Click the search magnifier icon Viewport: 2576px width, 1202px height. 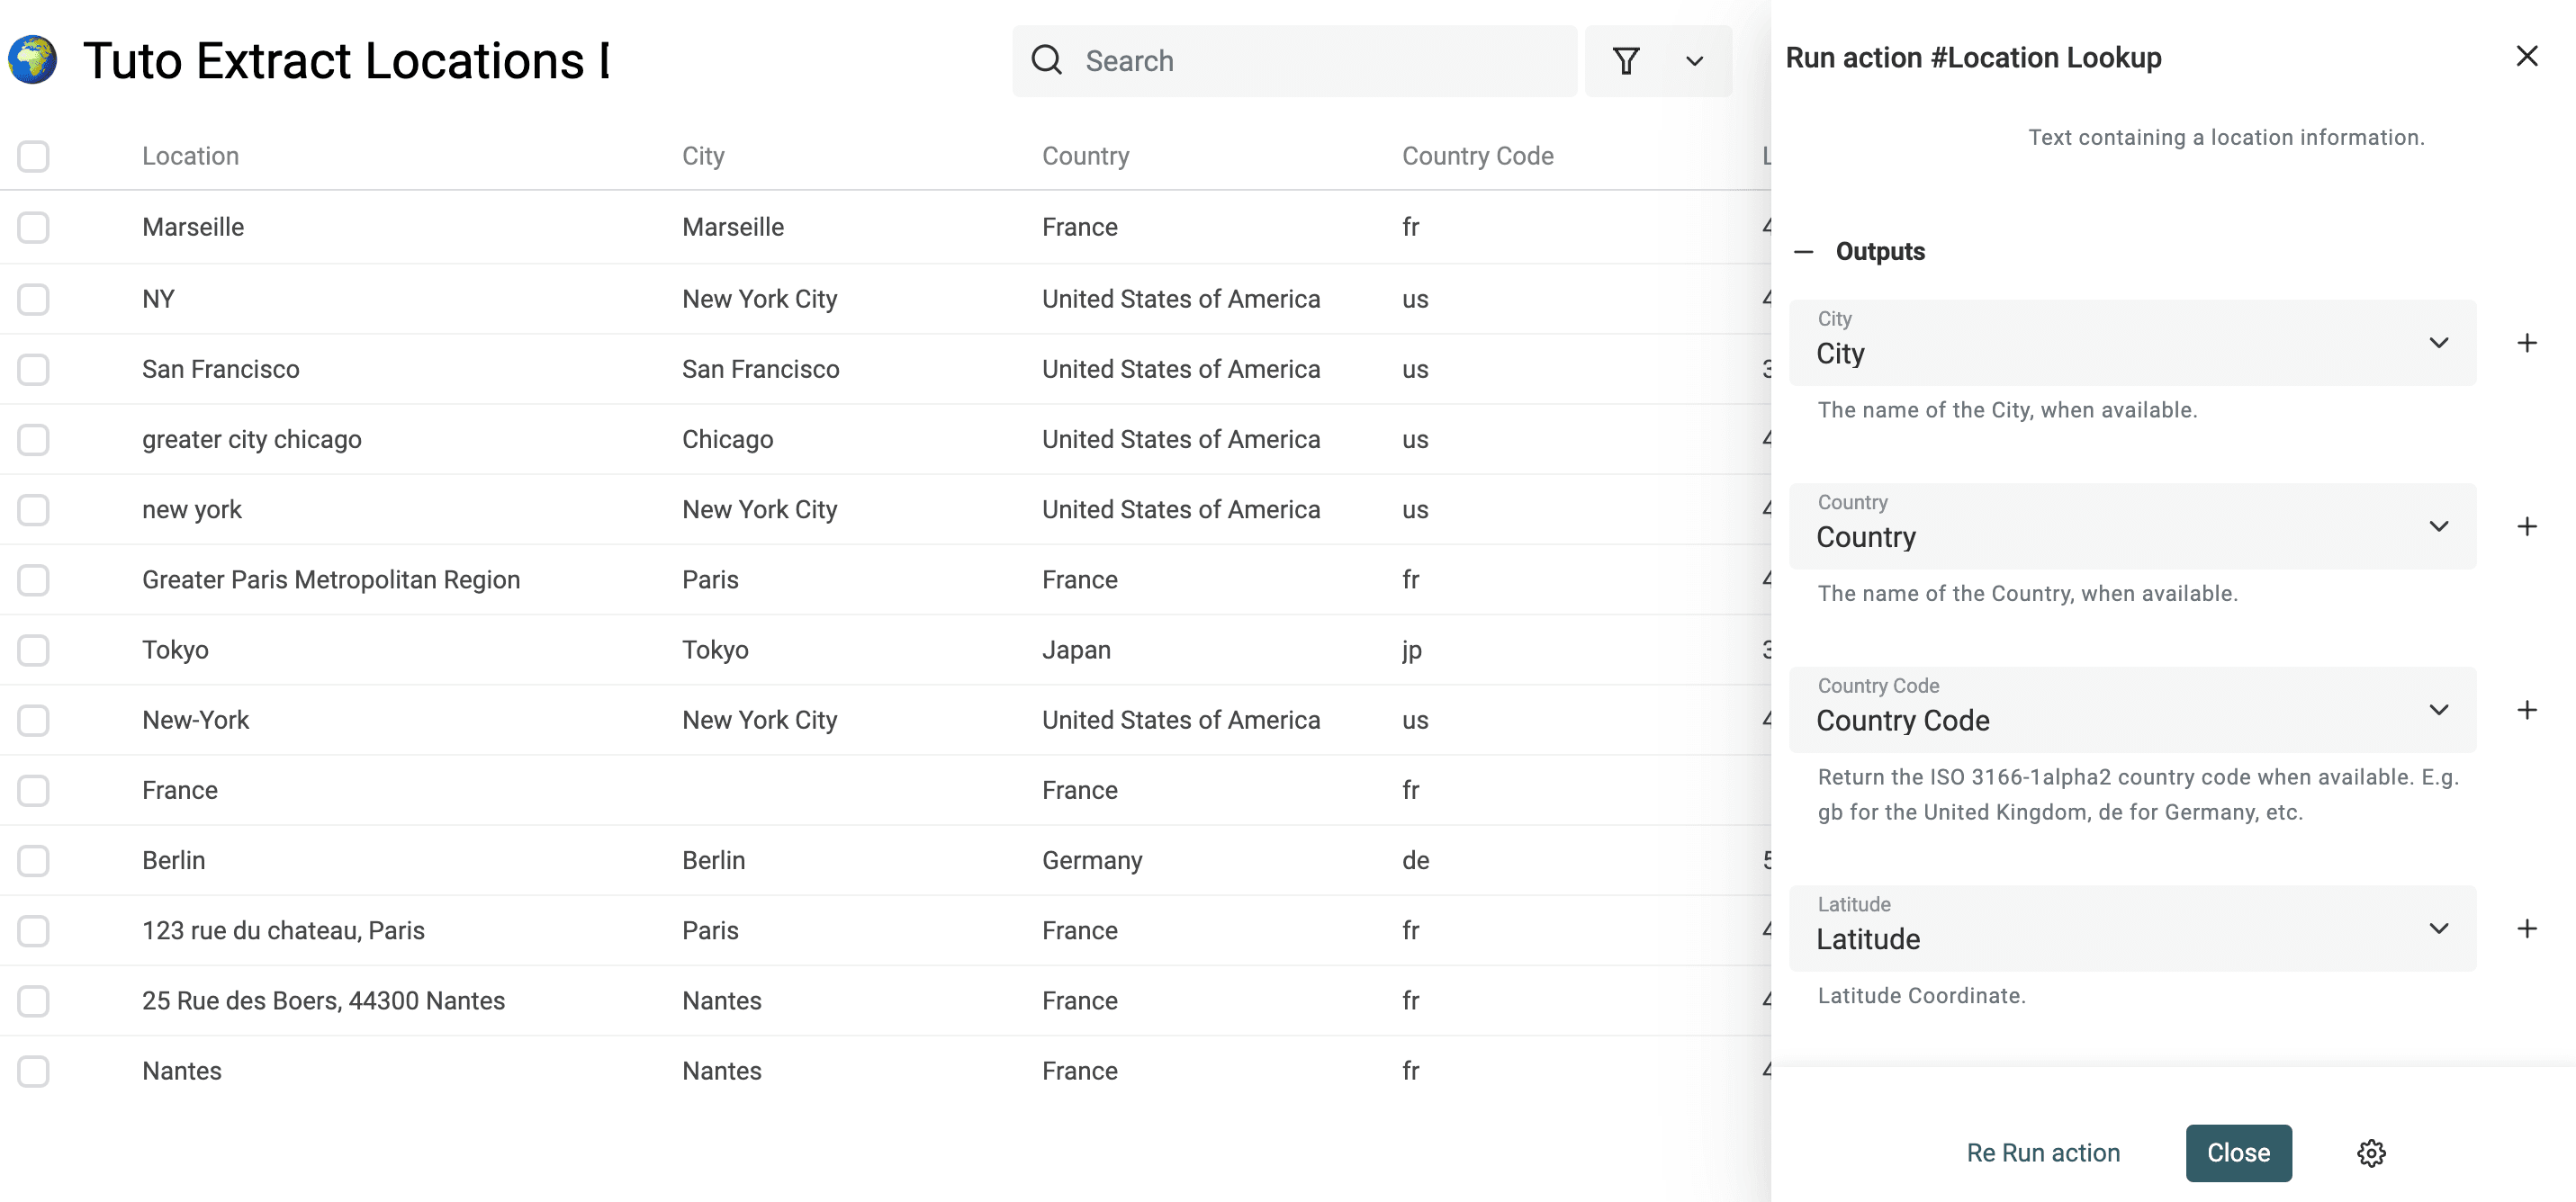click(1046, 60)
